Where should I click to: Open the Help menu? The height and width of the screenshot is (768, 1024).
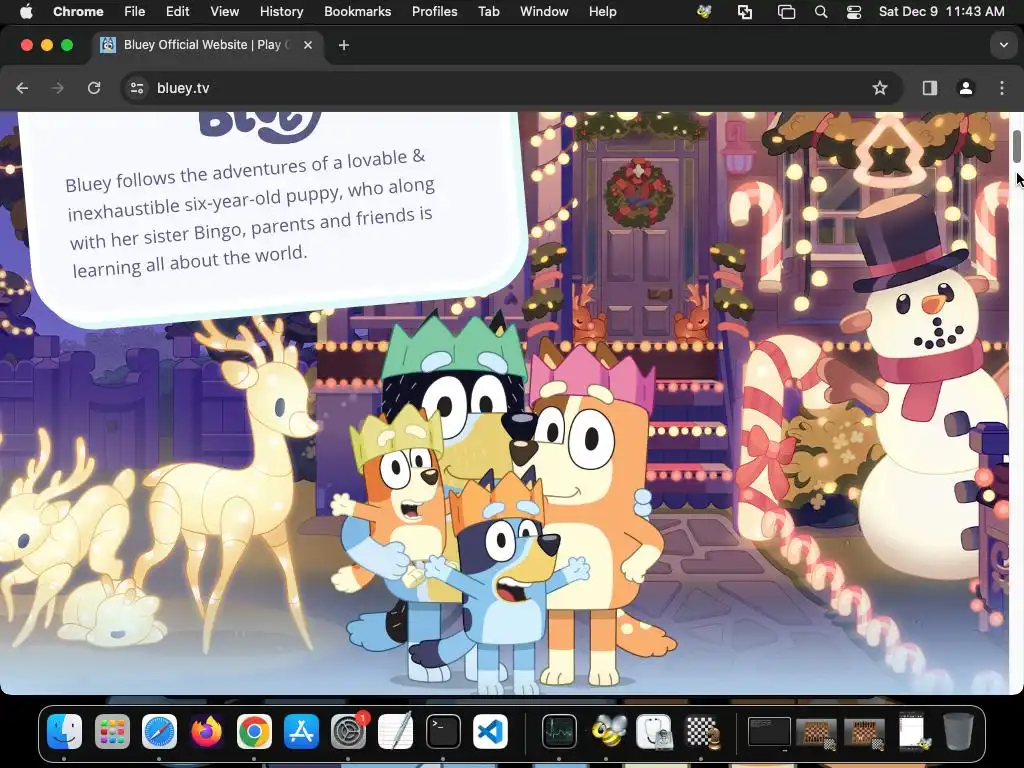pyautogui.click(x=602, y=12)
